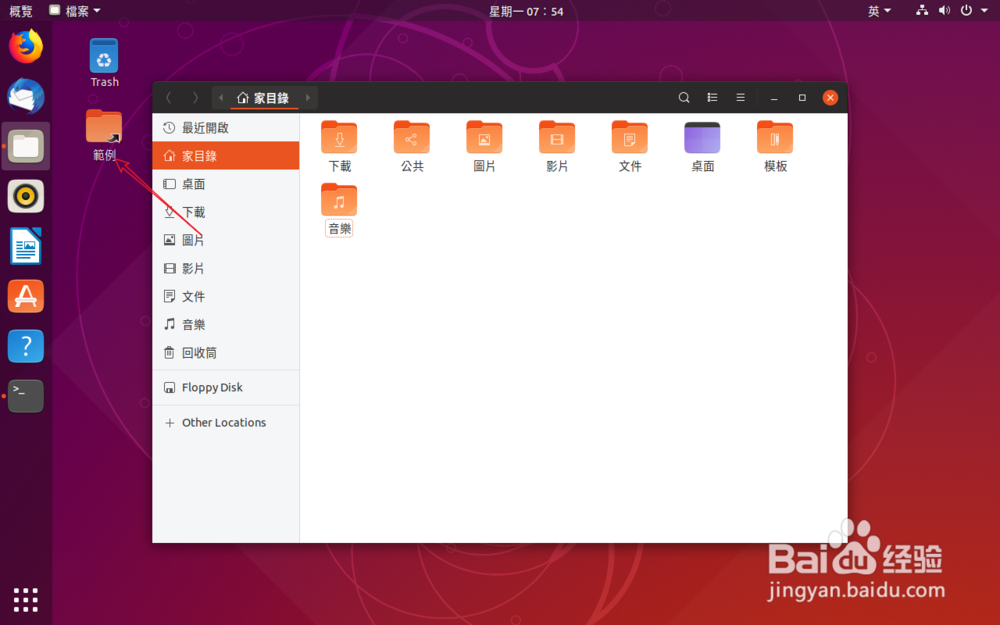Image resolution: width=1000 pixels, height=625 pixels.
Task: Open the hamburger menu in Files
Action: click(740, 98)
